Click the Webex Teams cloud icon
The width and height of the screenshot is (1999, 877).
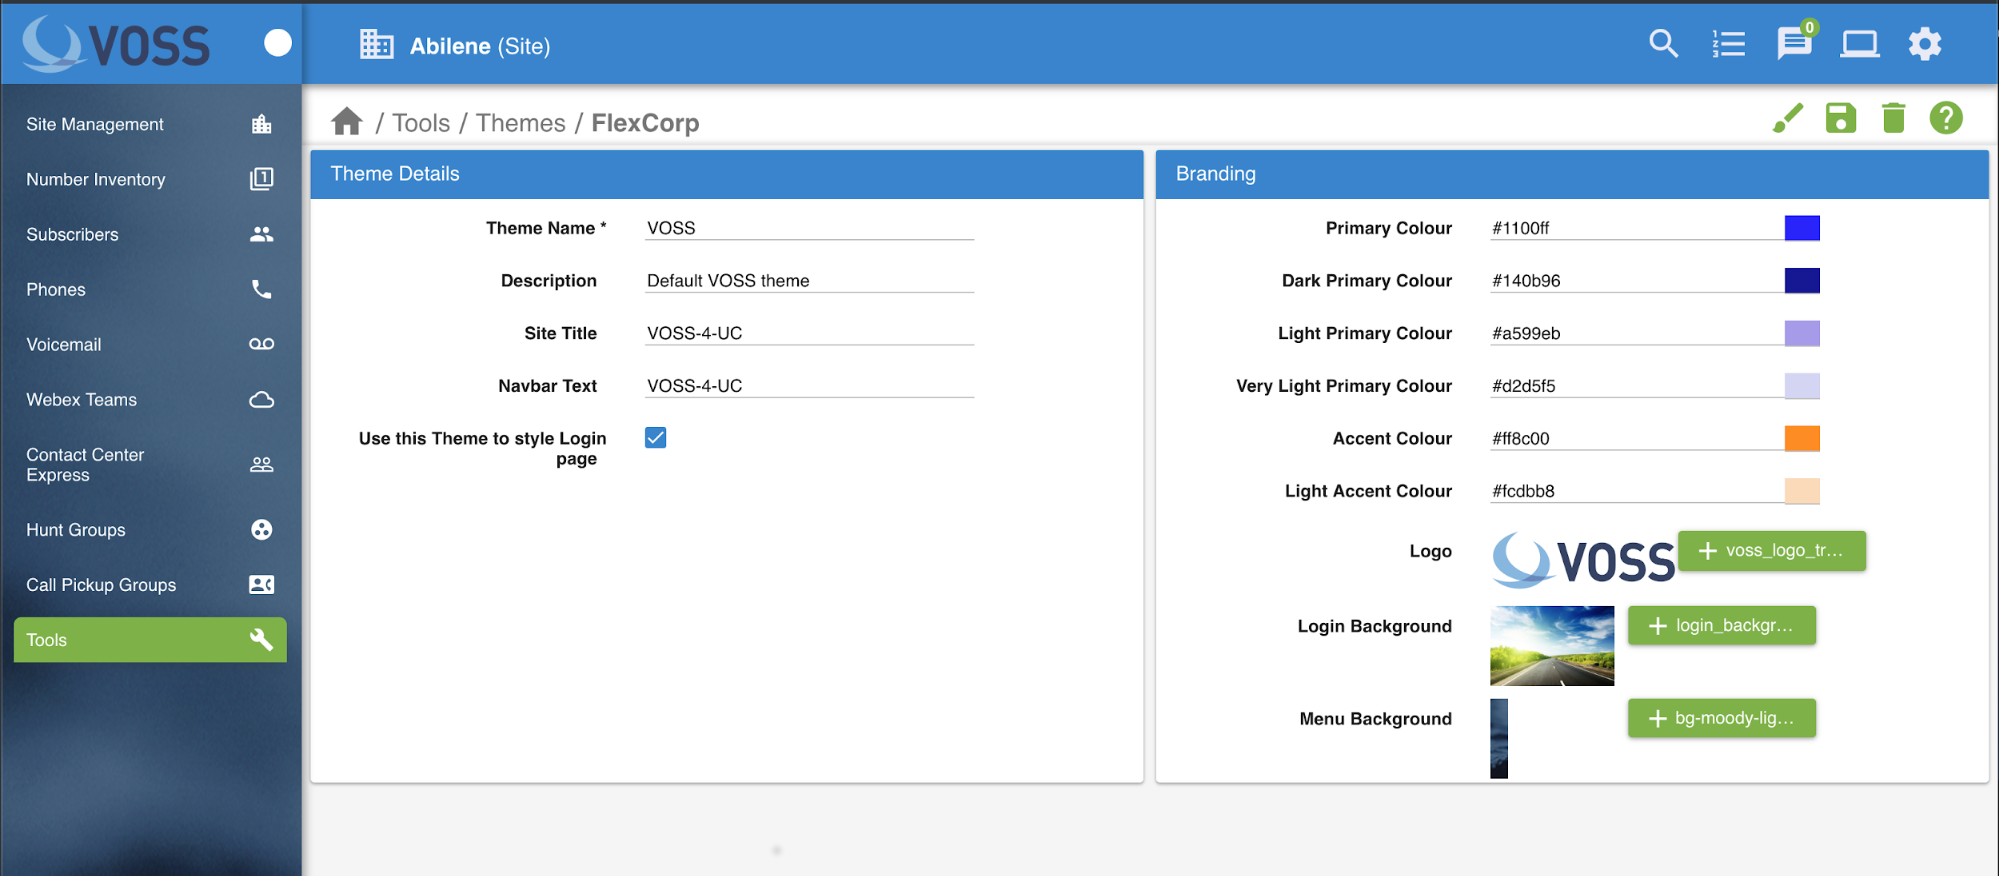(262, 399)
